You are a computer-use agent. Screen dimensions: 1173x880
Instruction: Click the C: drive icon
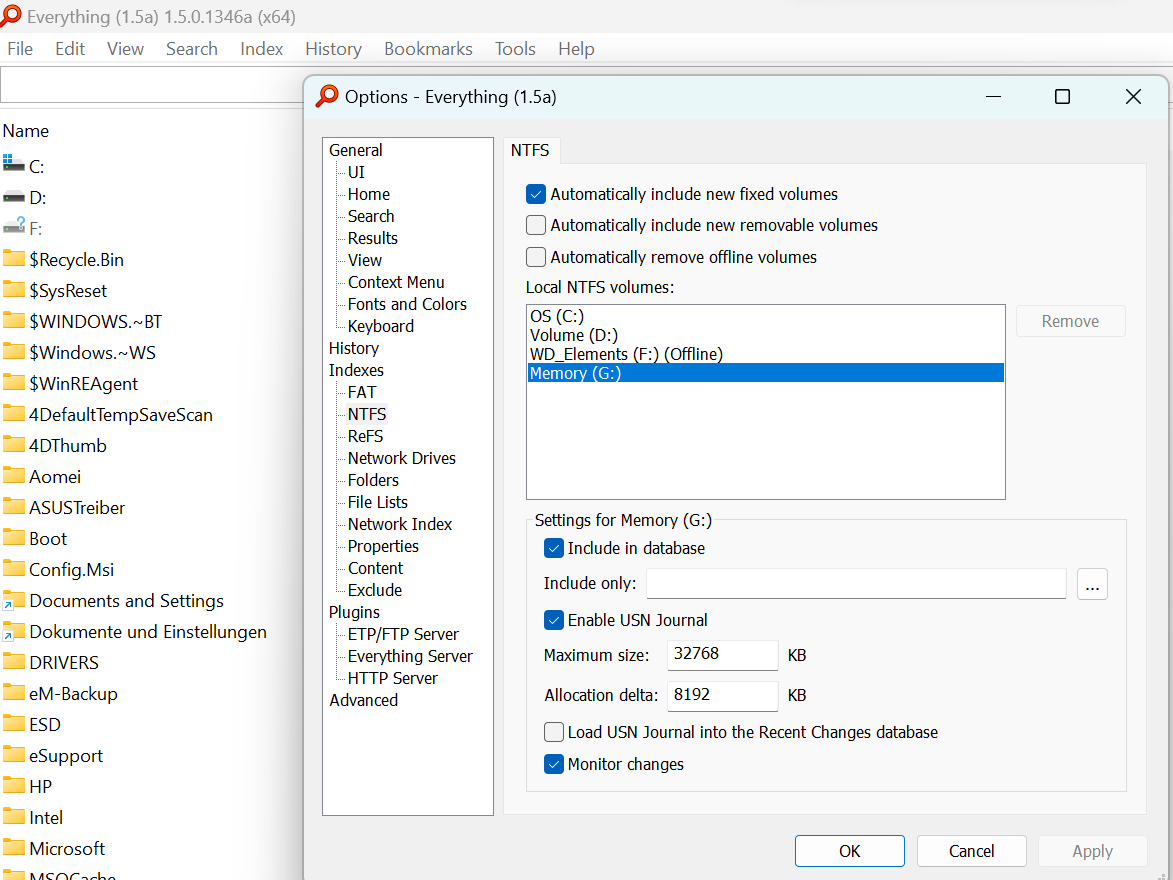click(14, 165)
